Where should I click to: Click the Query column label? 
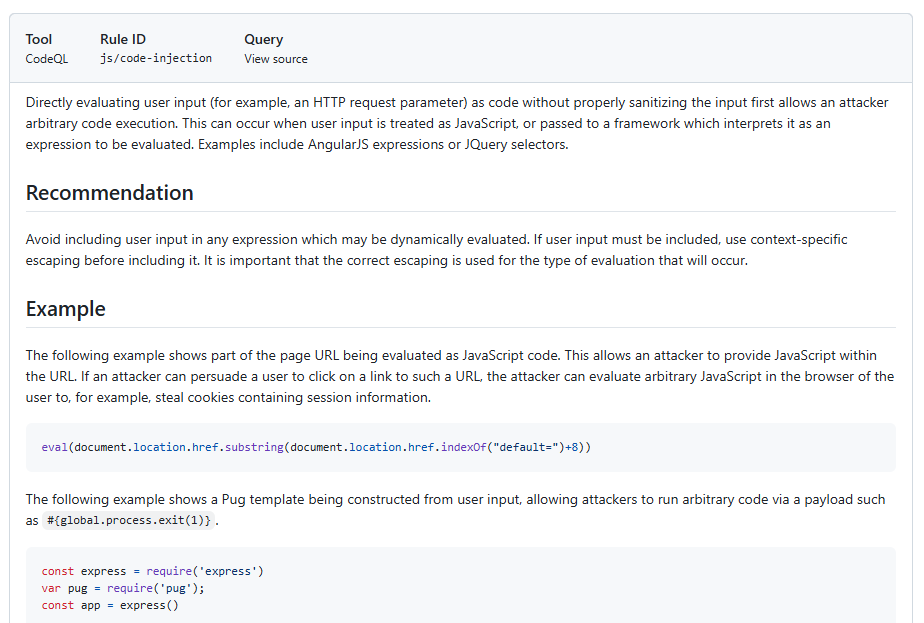coord(263,39)
